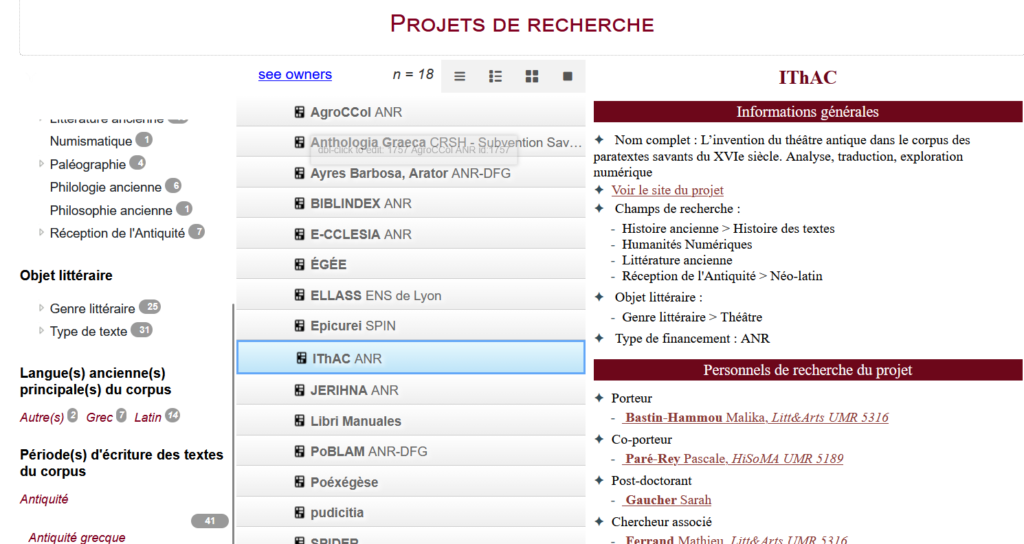
Task: Filter writing period by Antiquité grecque
Action: [x=76, y=537]
